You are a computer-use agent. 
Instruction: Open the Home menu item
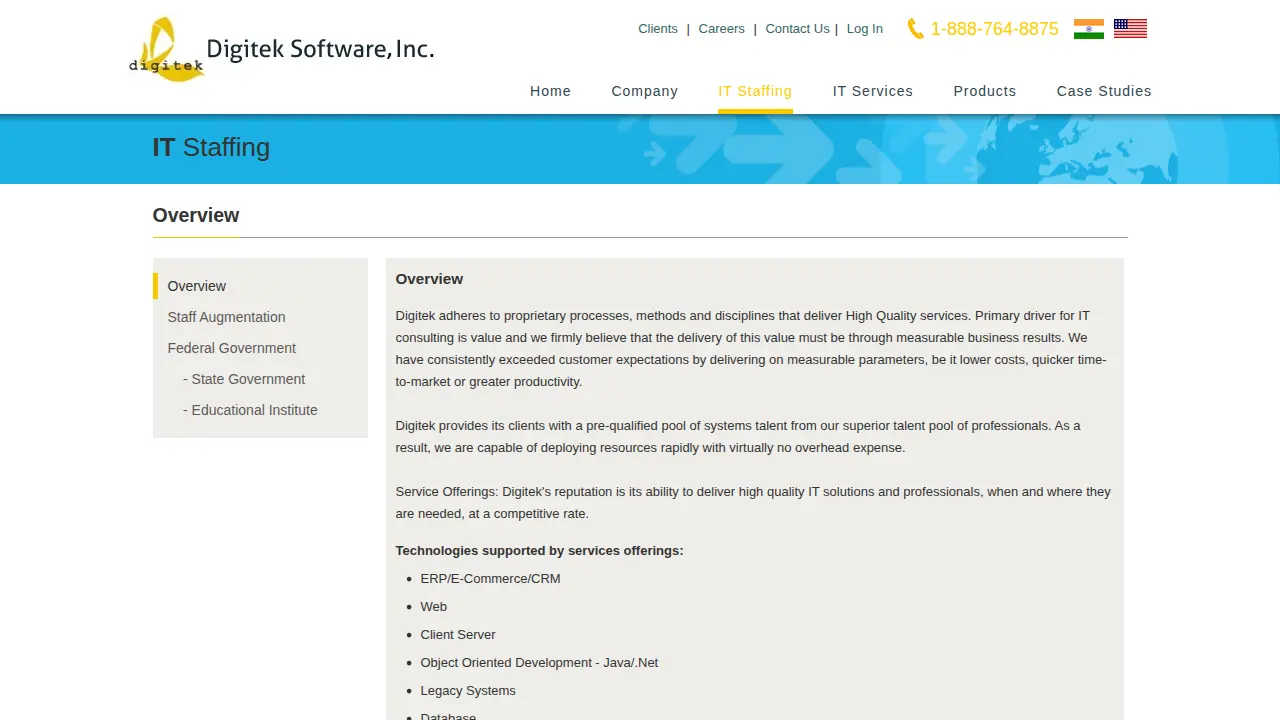point(550,91)
